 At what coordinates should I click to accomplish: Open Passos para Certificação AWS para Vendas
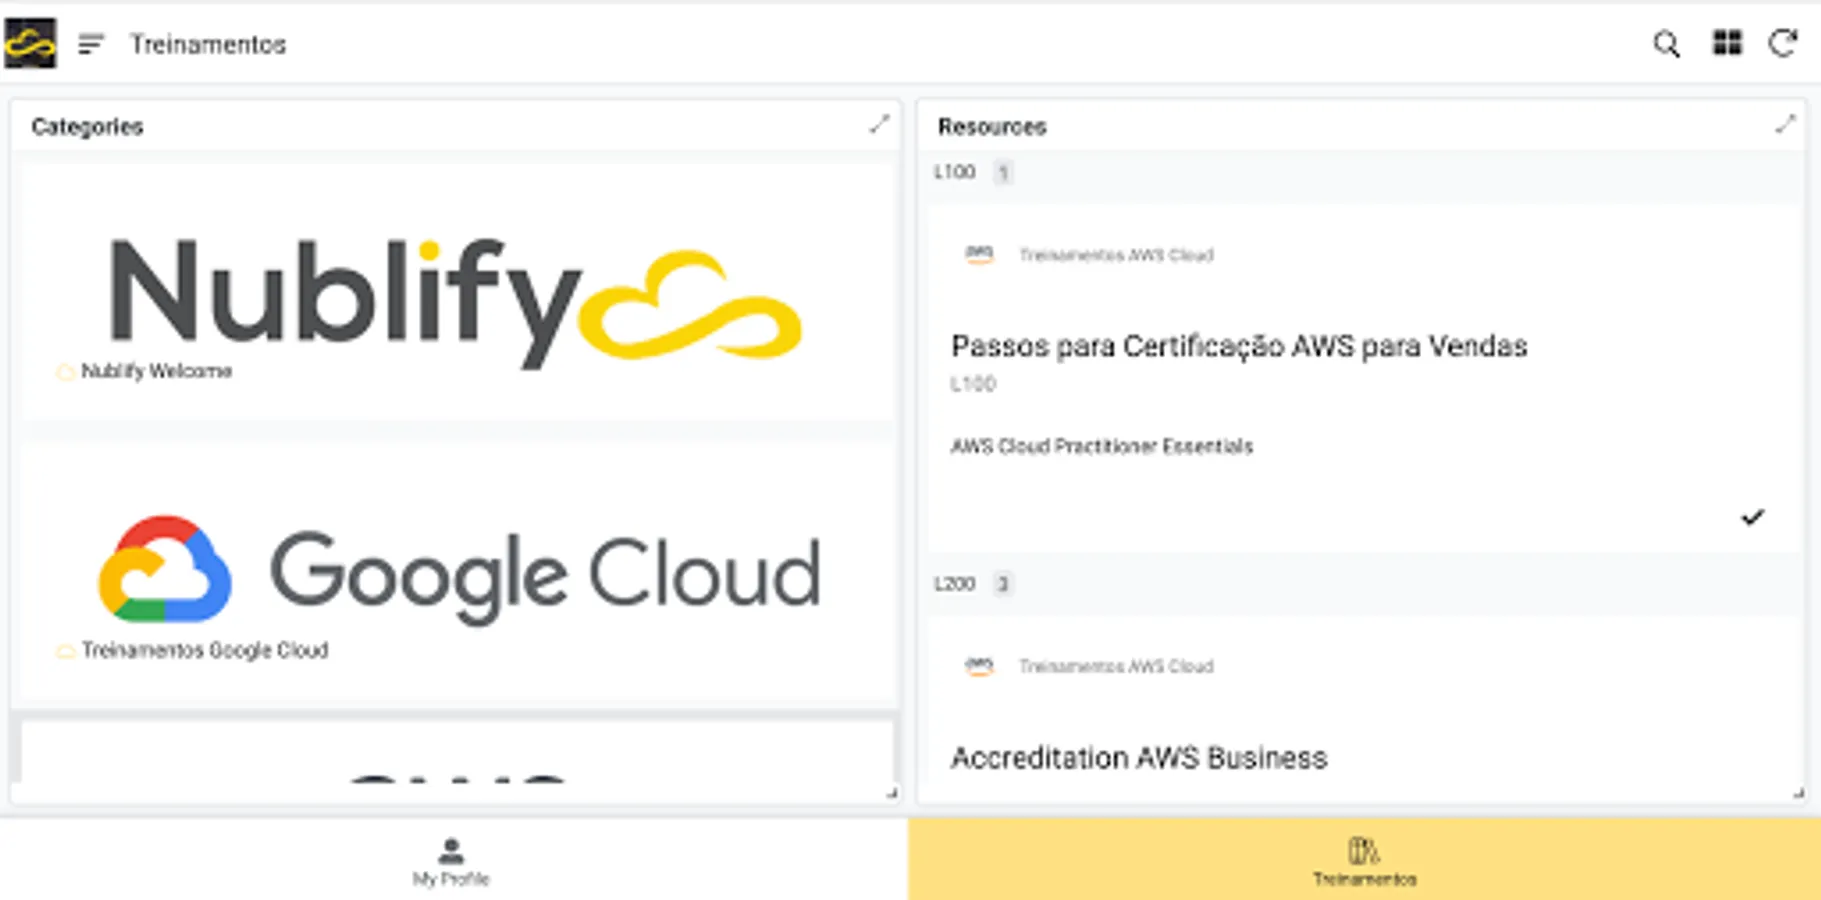pos(1365,378)
